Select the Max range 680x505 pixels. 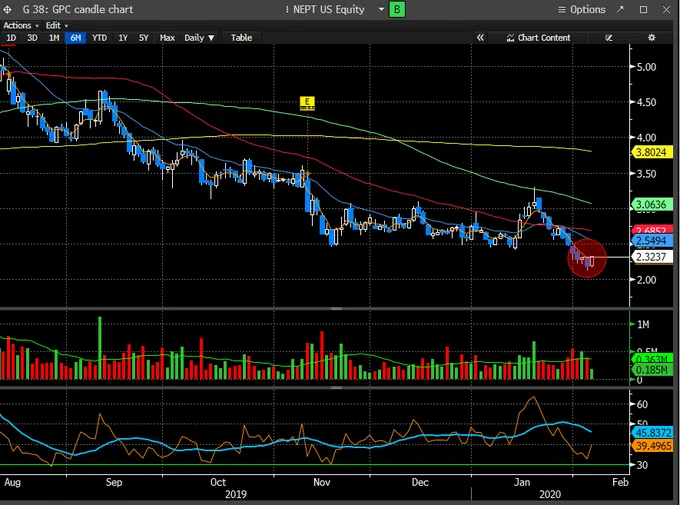tap(167, 38)
